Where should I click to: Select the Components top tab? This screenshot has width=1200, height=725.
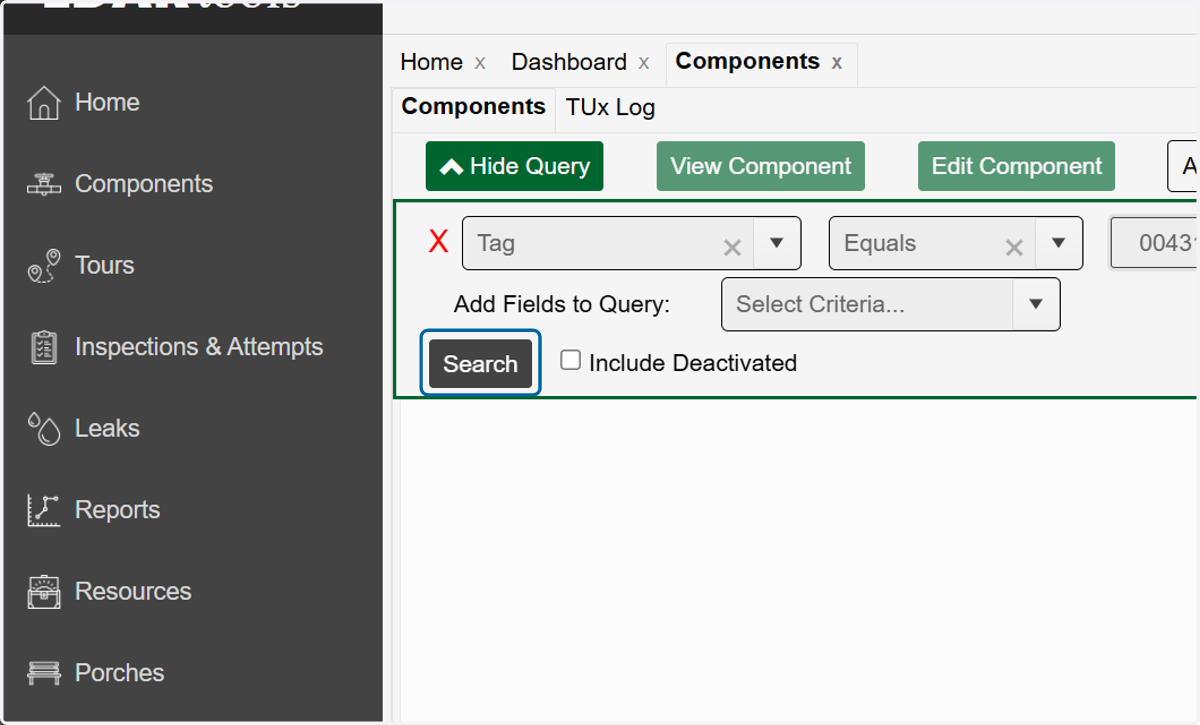tap(748, 61)
